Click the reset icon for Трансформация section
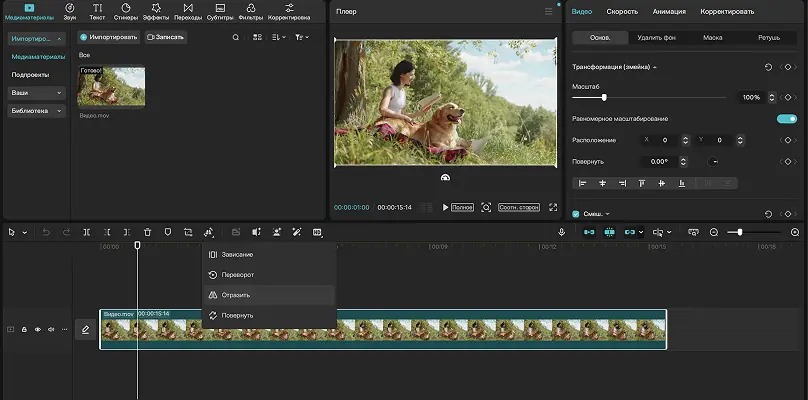This screenshot has width=808, height=400. pos(768,67)
